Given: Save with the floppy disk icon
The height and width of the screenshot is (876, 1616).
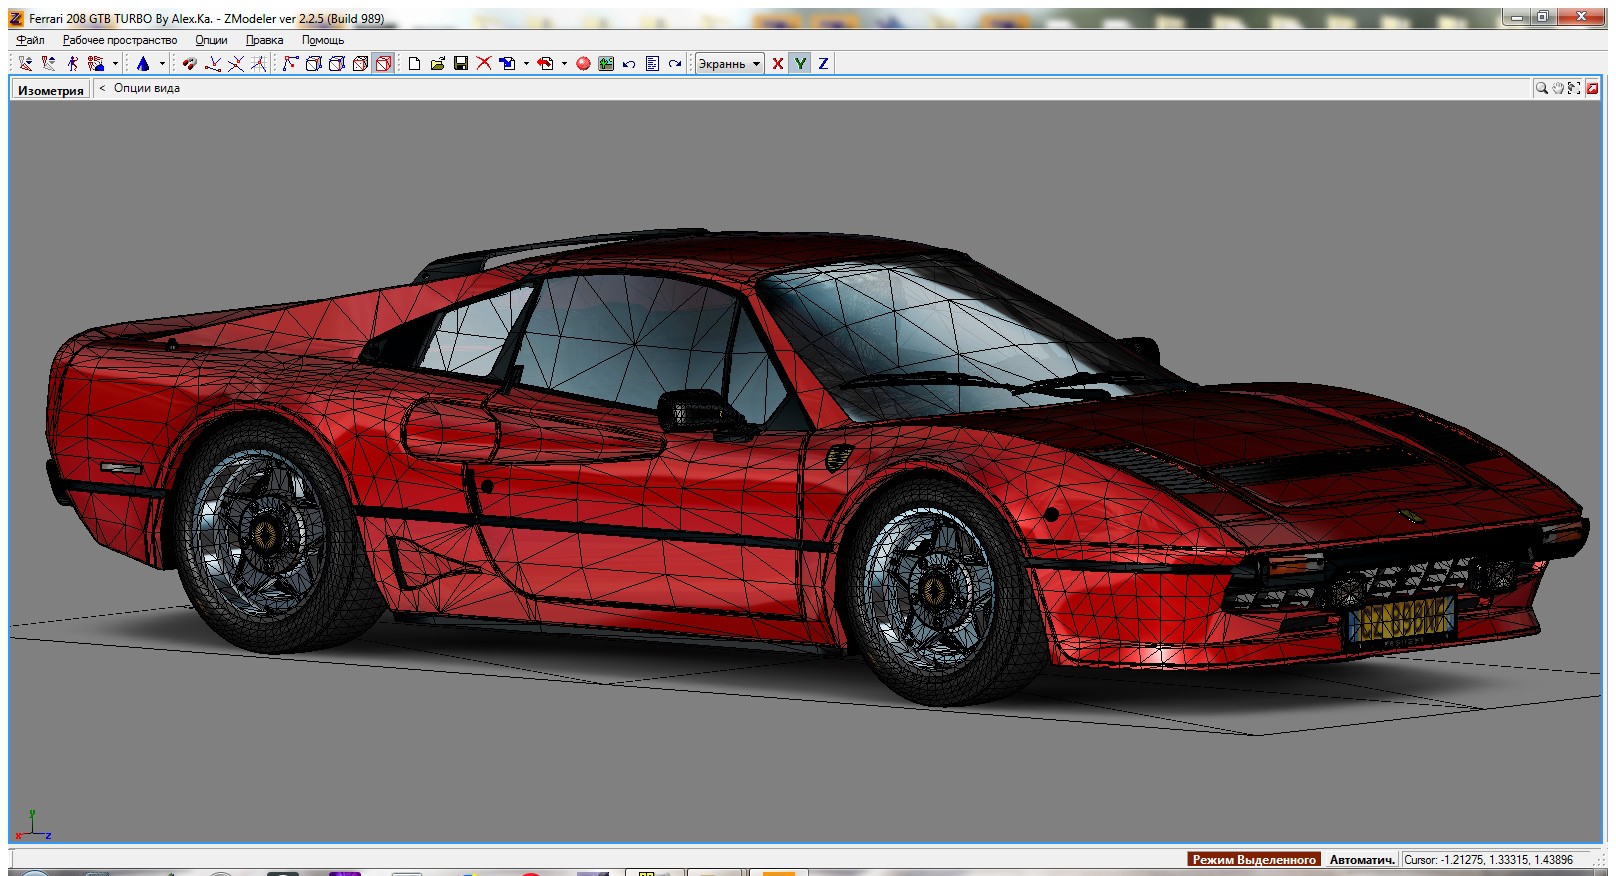Looking at the screenshot, I should coord(461,63).
